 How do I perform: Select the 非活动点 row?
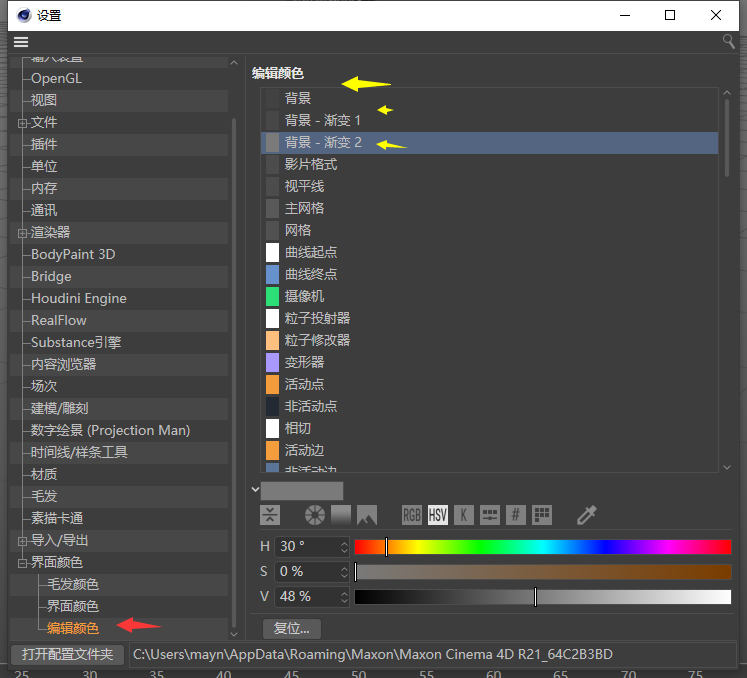click(x=489, y=406)
